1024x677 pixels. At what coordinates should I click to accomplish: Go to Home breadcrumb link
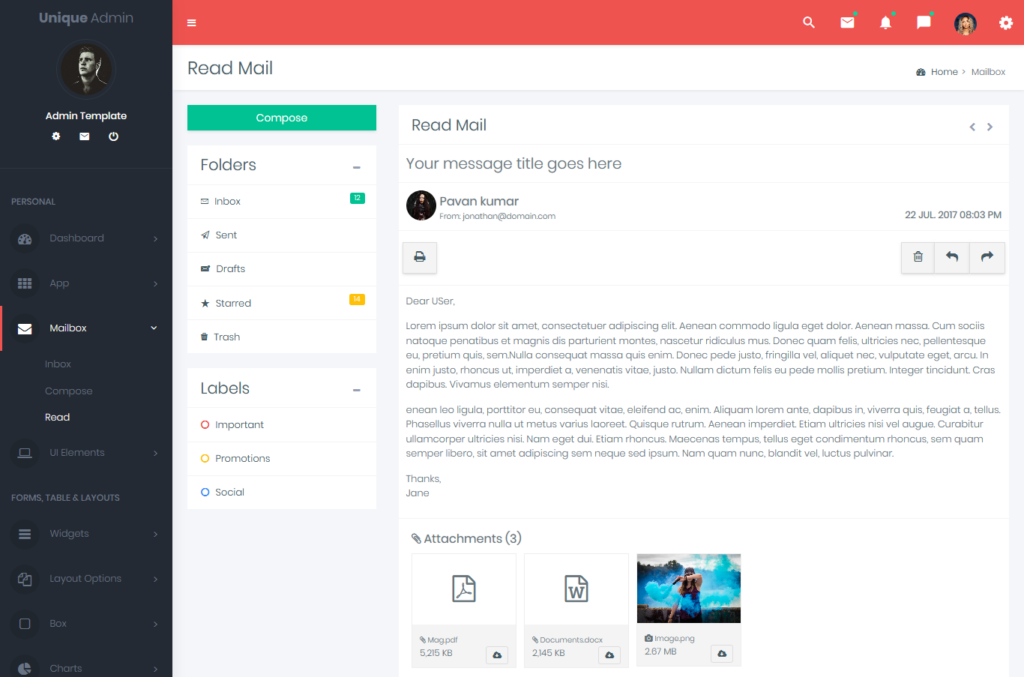[x=944, y=72]
